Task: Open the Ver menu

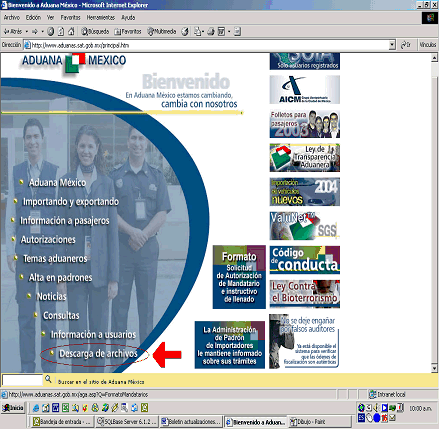Action: pos(50,17)
